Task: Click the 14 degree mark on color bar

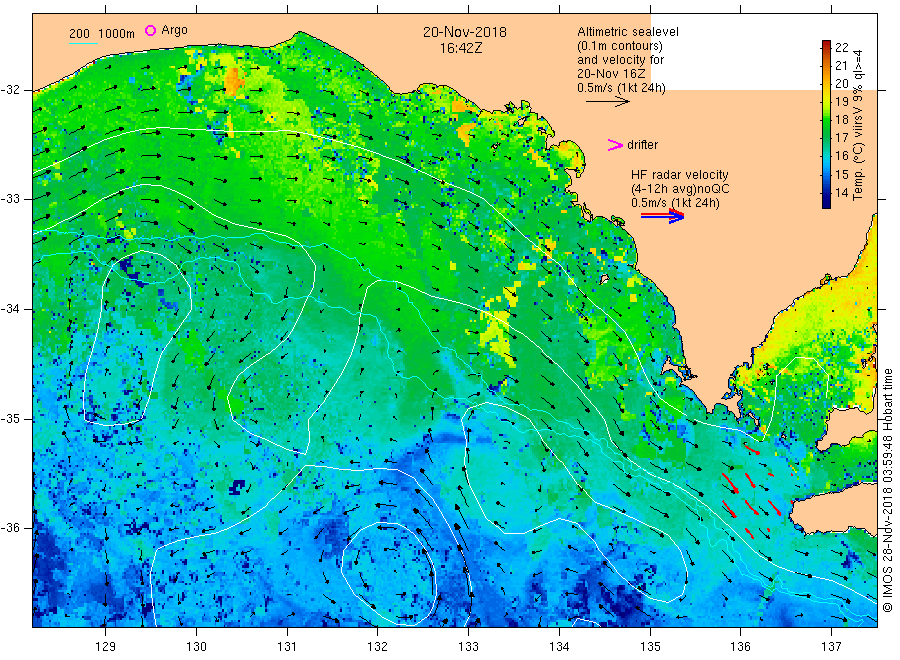Action: pos(841,192)
